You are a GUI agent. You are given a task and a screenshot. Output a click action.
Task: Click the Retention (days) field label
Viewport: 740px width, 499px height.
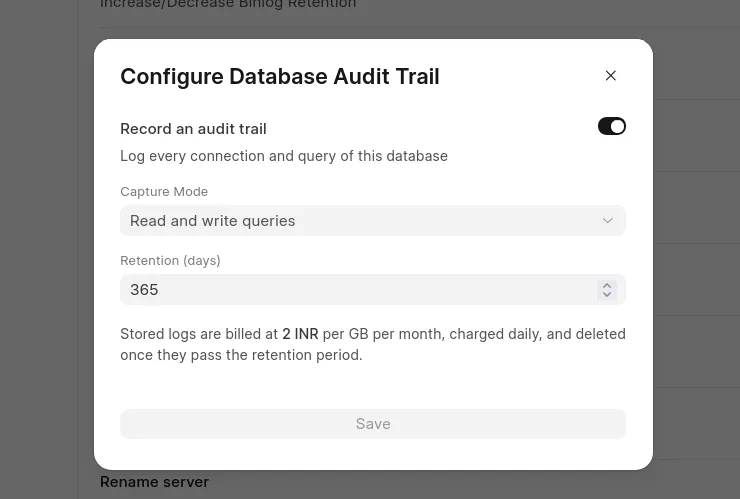pos(170,261)
